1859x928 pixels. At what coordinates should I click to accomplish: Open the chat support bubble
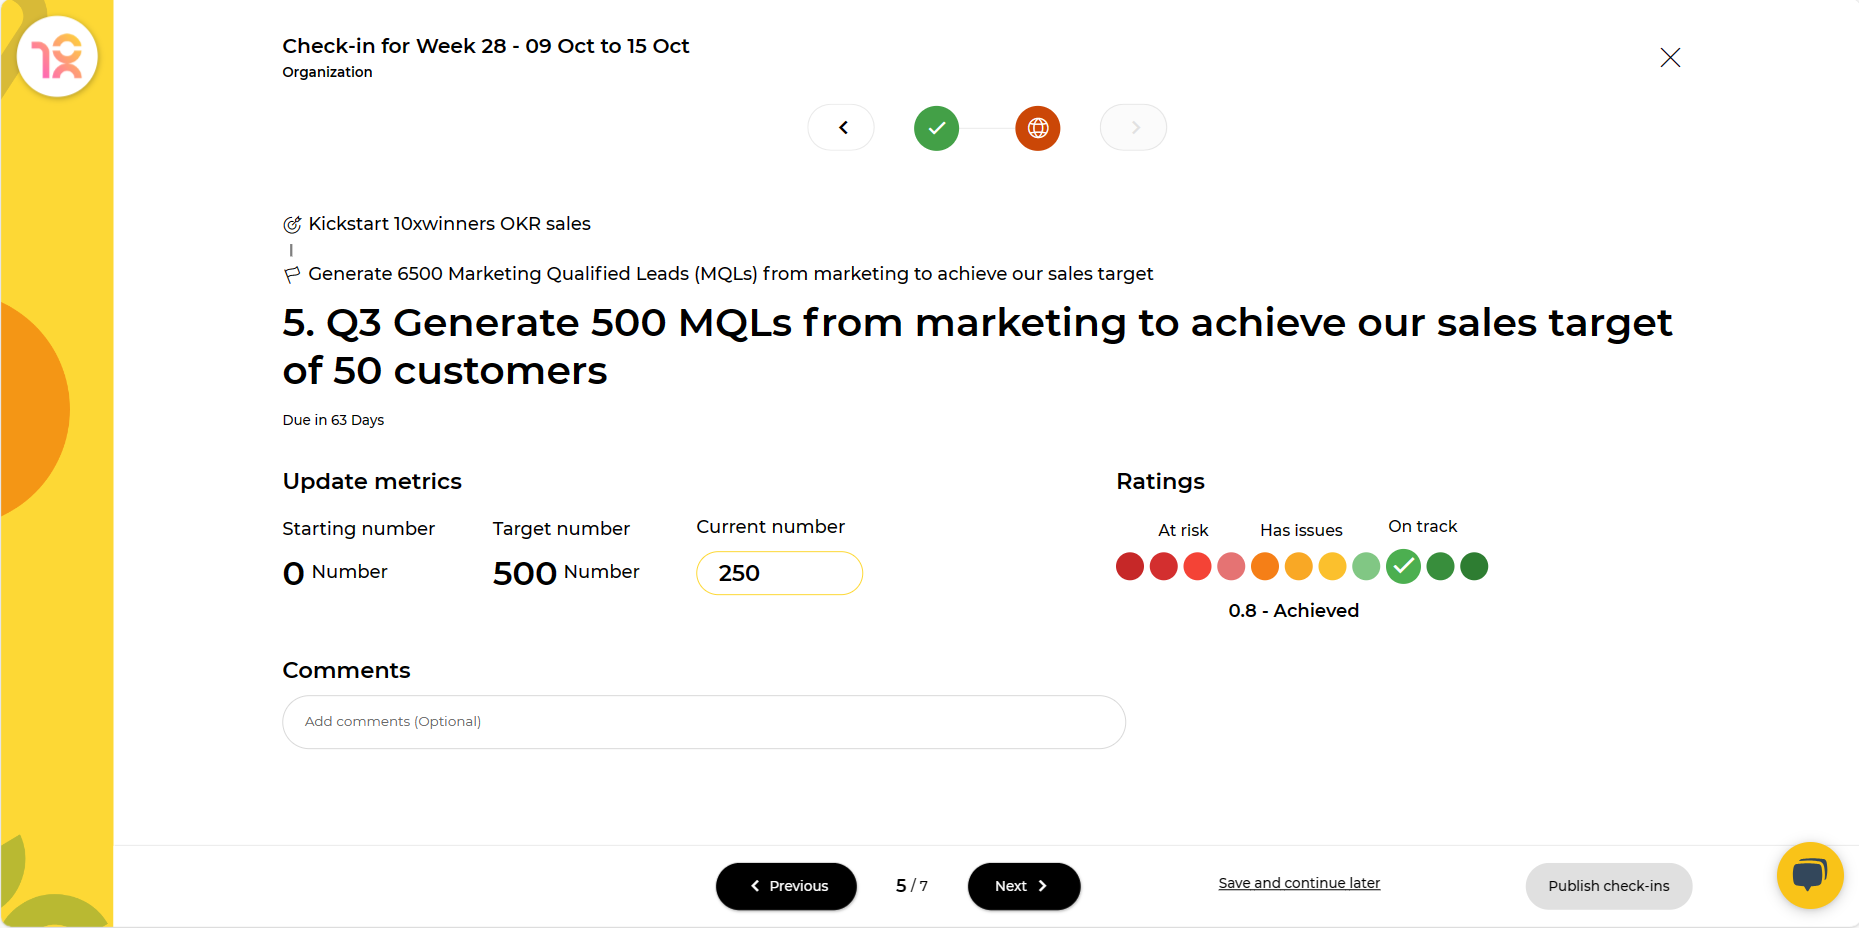coord(1809,875)
